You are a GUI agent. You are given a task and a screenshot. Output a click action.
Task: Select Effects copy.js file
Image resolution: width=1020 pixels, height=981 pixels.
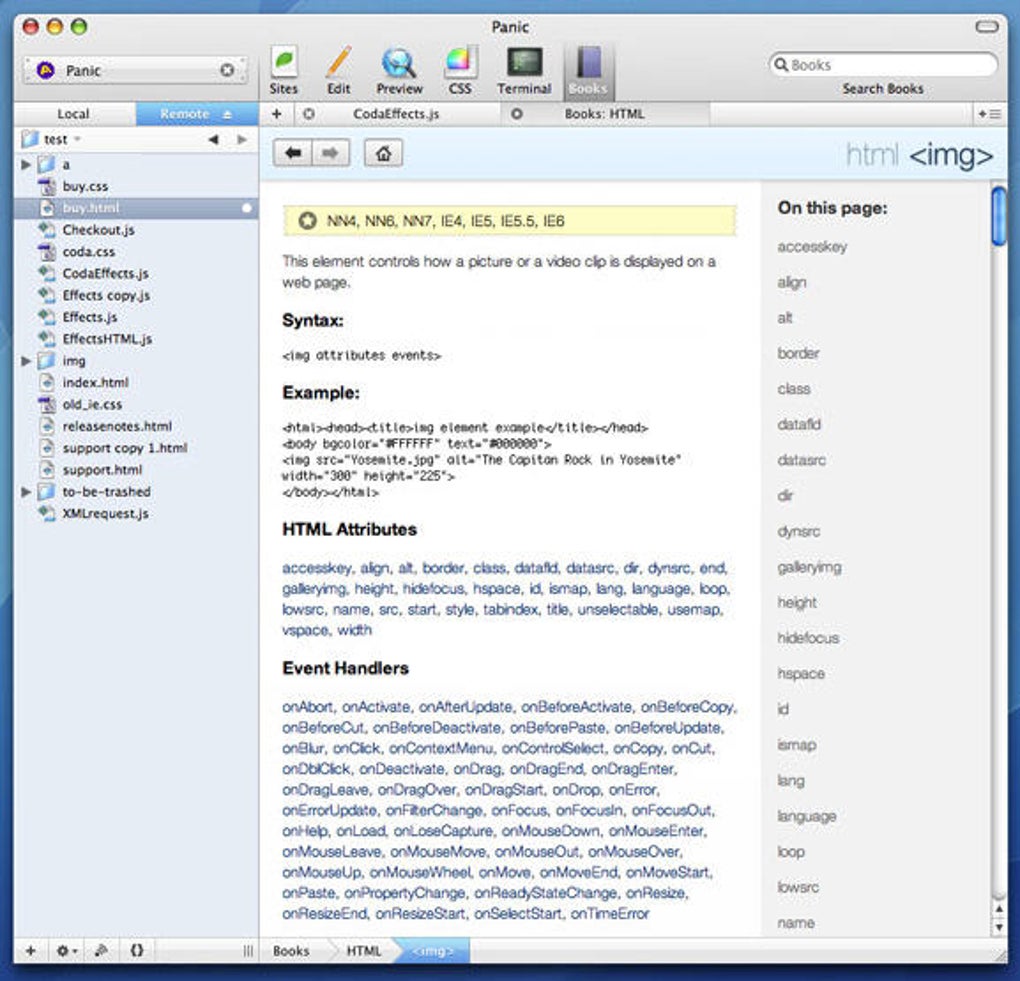pyautogui.click(x=136, y=295)
